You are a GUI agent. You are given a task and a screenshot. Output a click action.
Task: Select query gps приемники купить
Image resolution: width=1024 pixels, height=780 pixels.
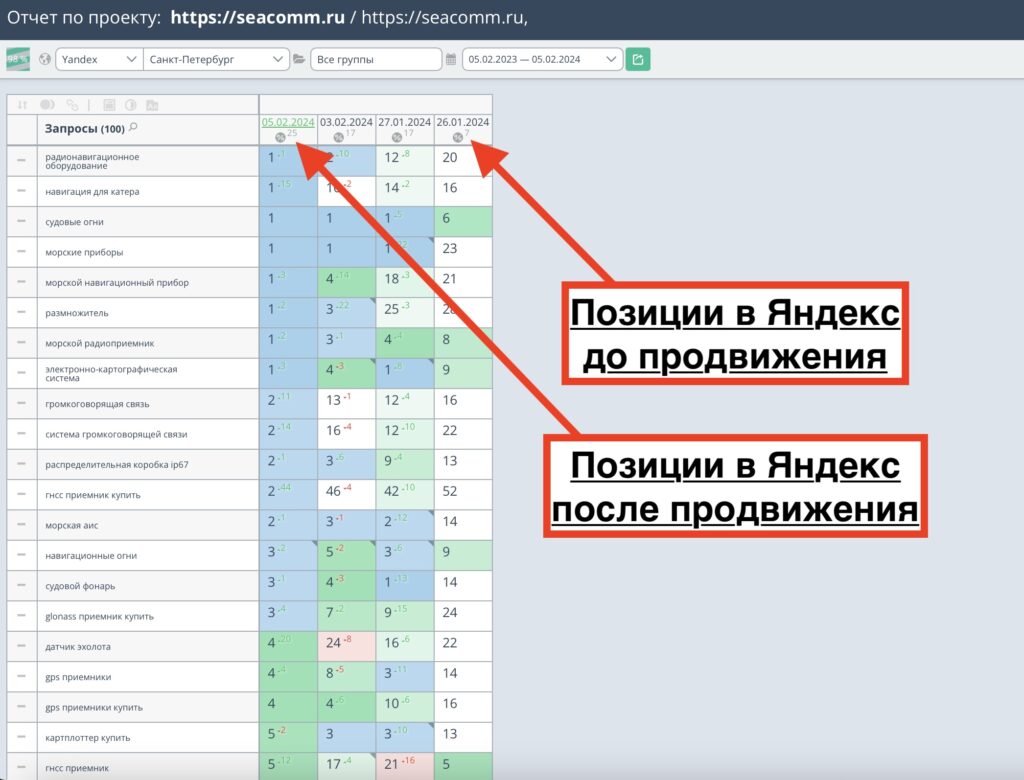tap(94, 707)
